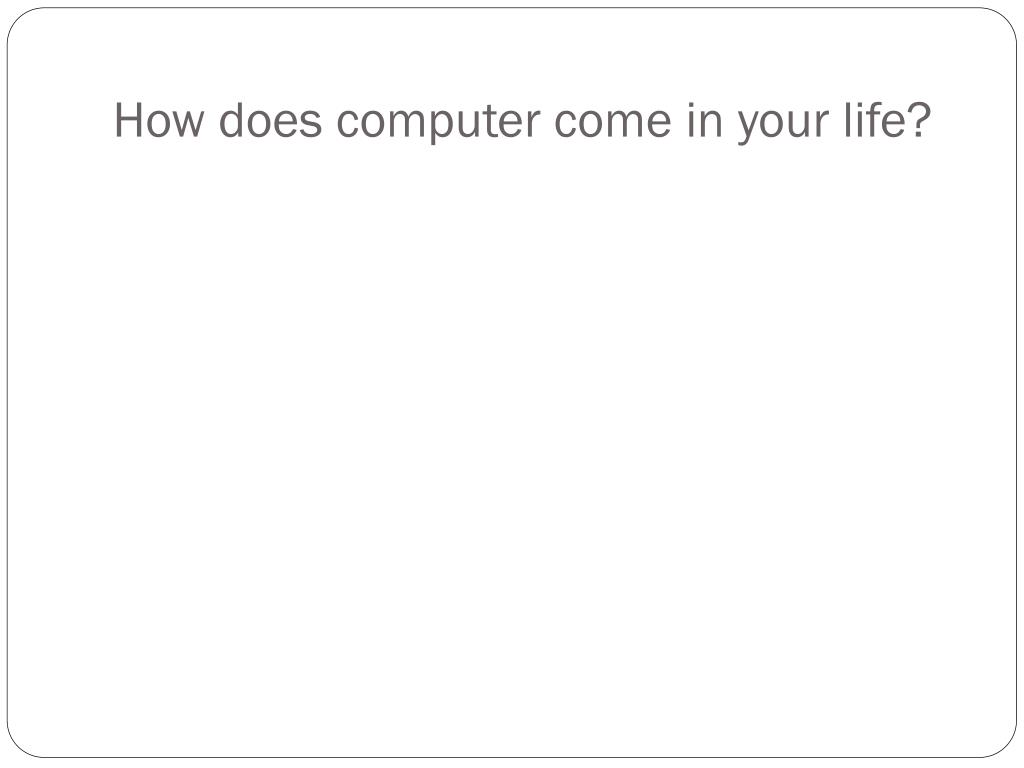This screenshot has height=768, width=1024.
Task: Click the first word 'come' in the title
Action: coord(613,124)
